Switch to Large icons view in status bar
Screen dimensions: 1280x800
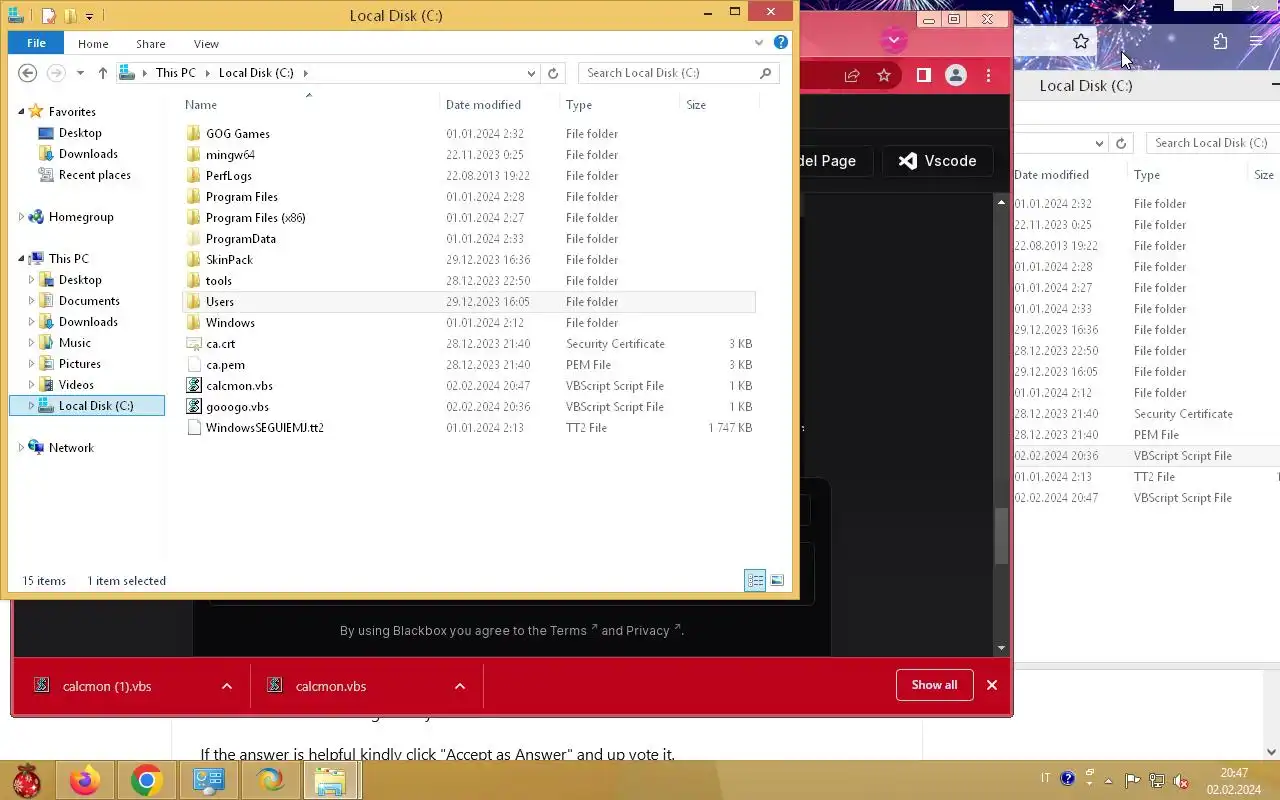coord(777,581)
